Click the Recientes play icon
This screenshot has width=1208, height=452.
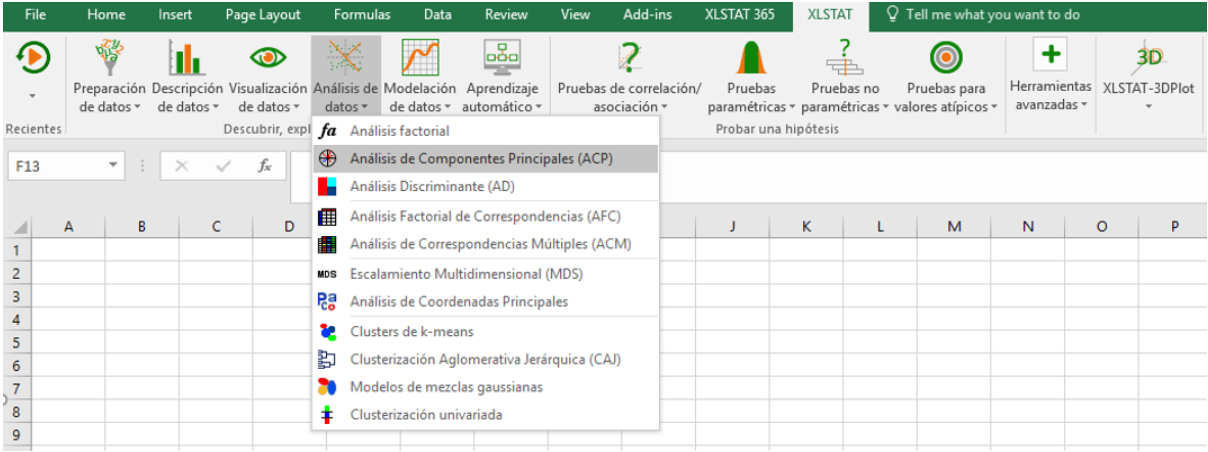(x=33, y=60)
